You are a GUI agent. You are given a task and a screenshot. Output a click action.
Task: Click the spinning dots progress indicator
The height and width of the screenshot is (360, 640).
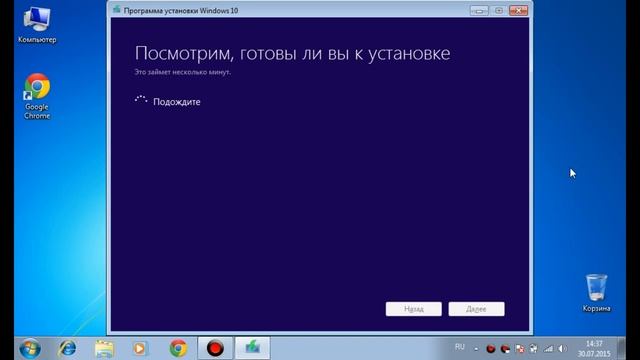141,100
